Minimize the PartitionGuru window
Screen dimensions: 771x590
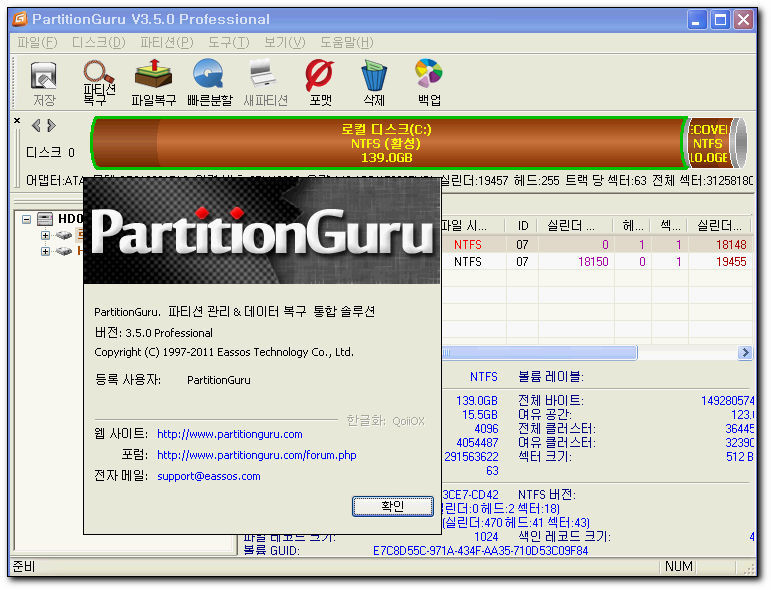(696, 20)
